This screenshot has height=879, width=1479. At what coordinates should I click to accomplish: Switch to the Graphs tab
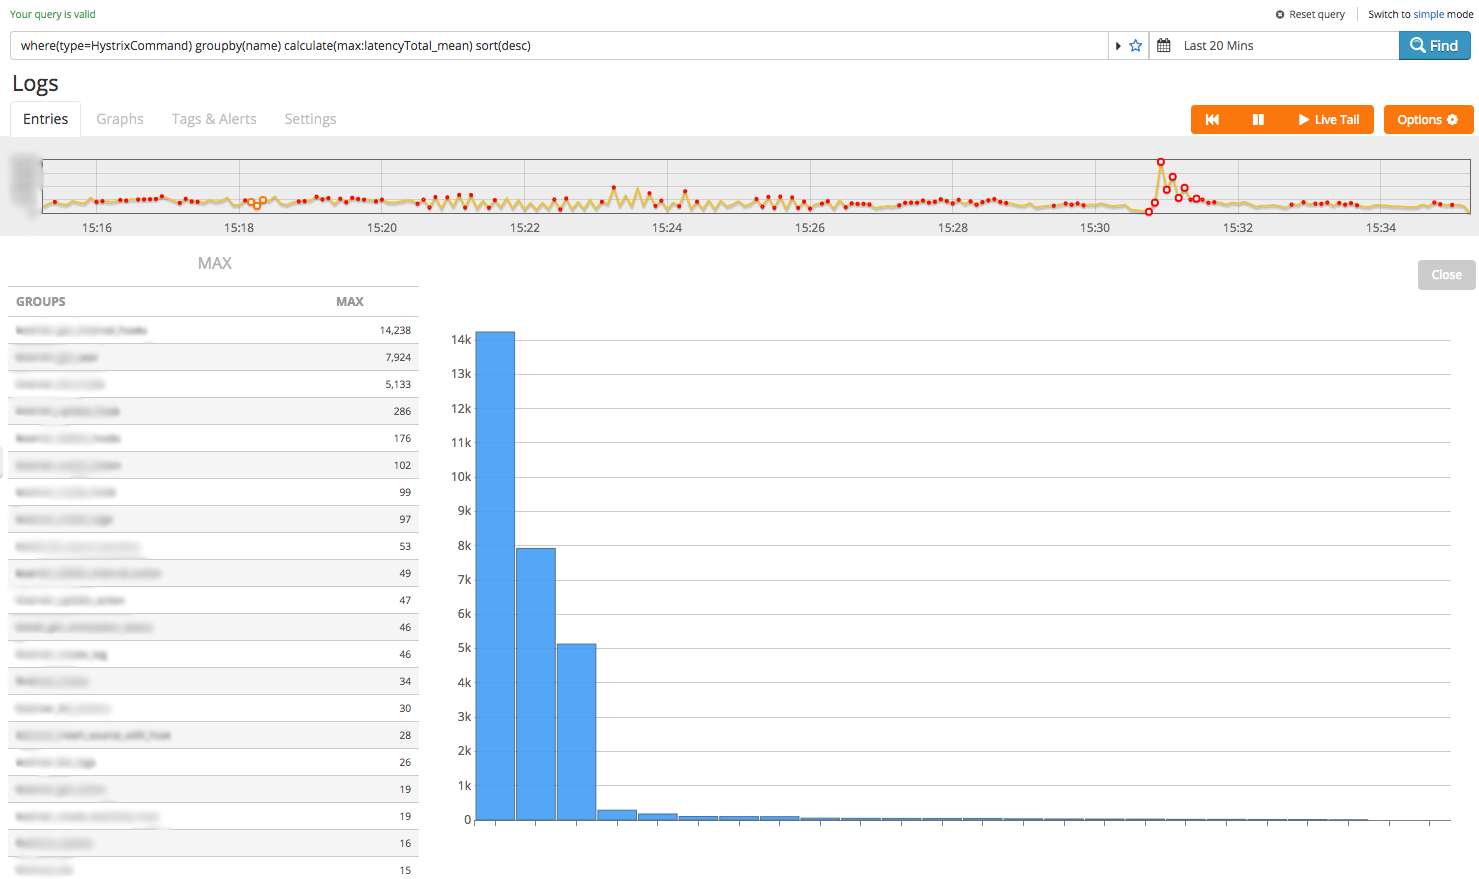(x=120, y=119)
